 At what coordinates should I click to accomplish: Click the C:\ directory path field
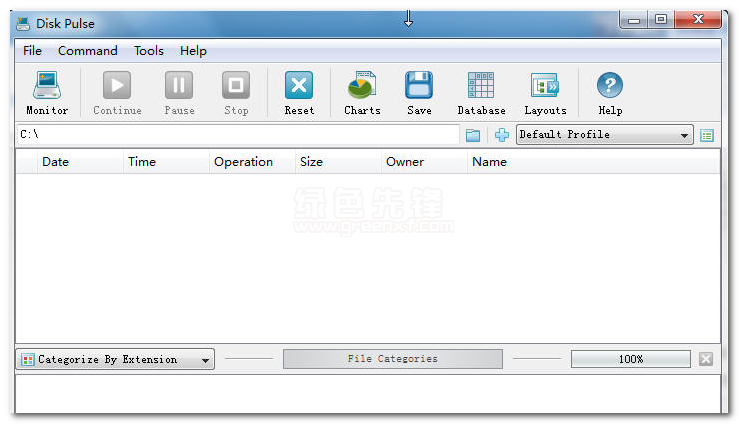(238, 135)
